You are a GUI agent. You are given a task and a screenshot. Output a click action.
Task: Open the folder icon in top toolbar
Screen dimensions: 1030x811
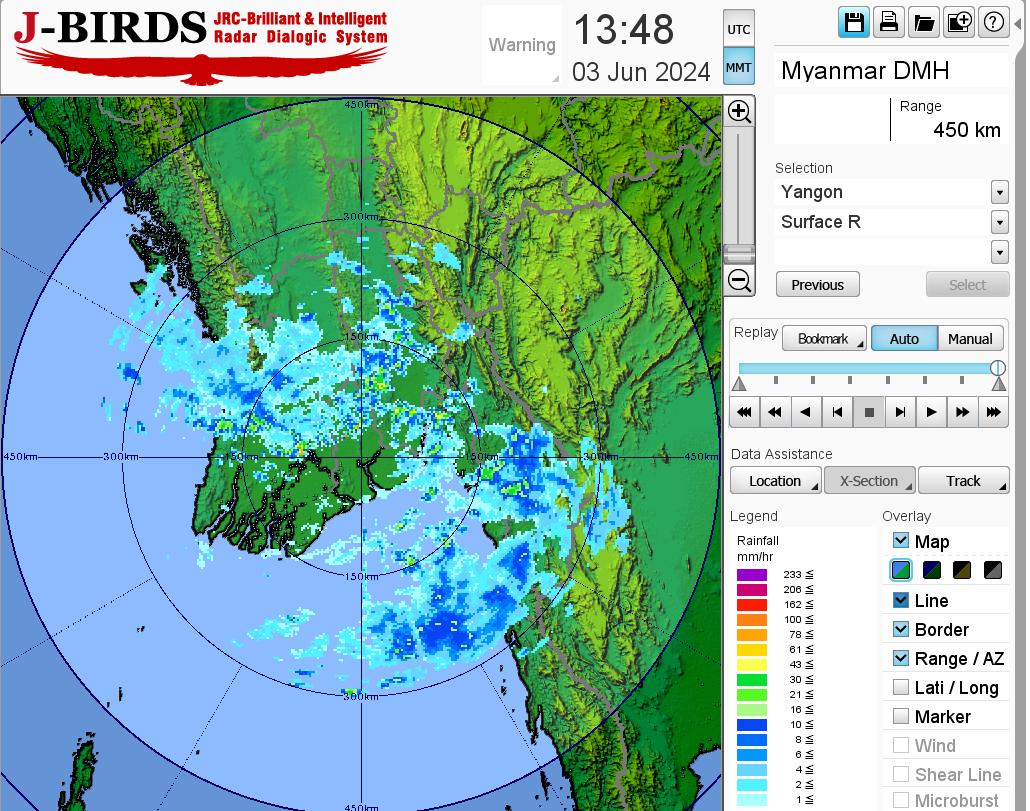924,23
